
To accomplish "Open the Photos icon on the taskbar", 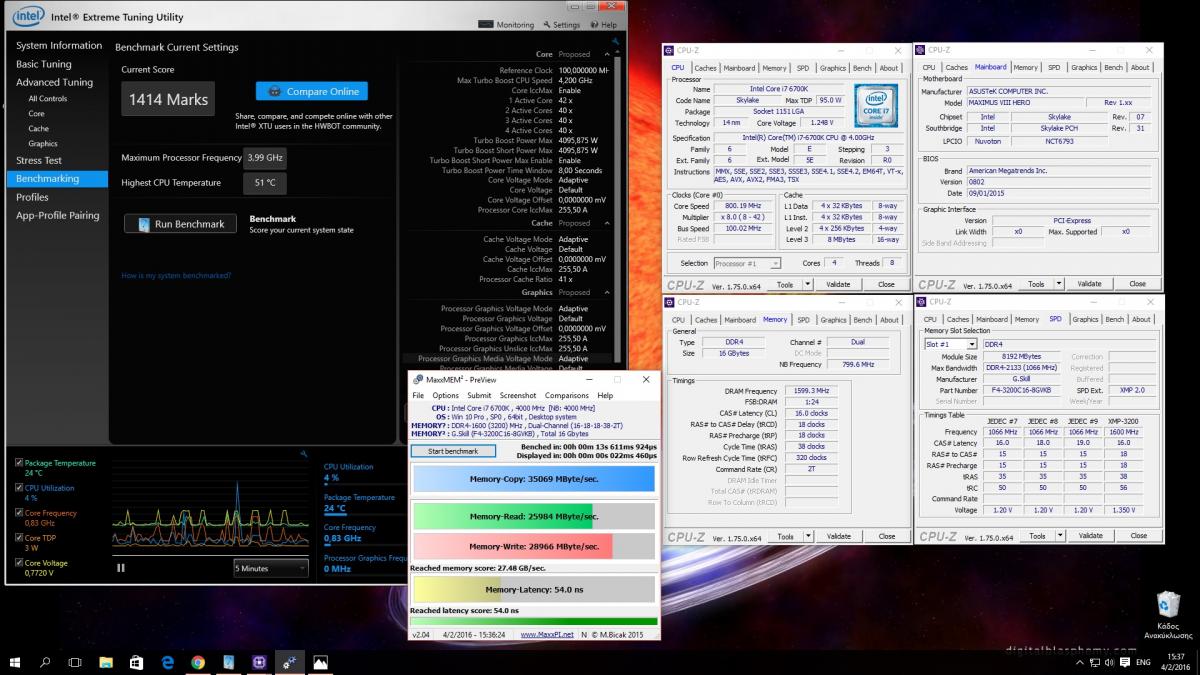I will (320, 661).
